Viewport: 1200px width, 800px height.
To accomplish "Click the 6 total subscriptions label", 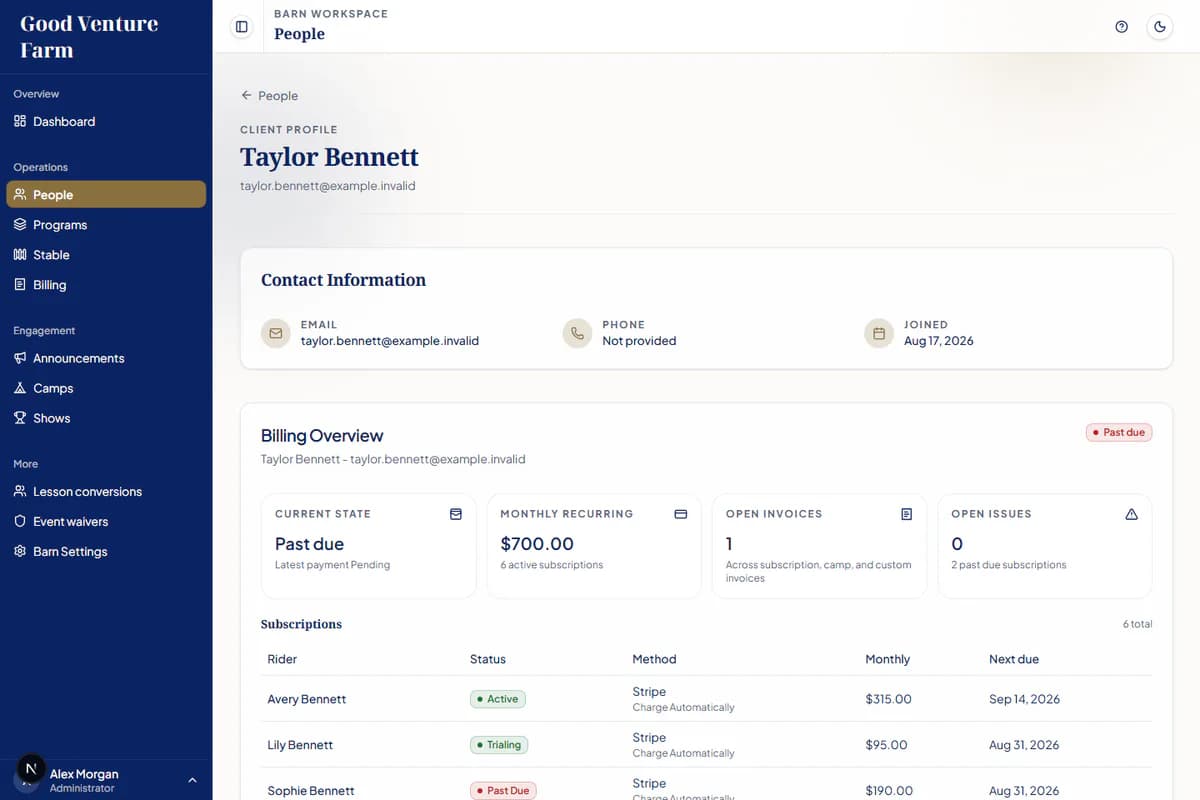I will [x=1137, y=624].
